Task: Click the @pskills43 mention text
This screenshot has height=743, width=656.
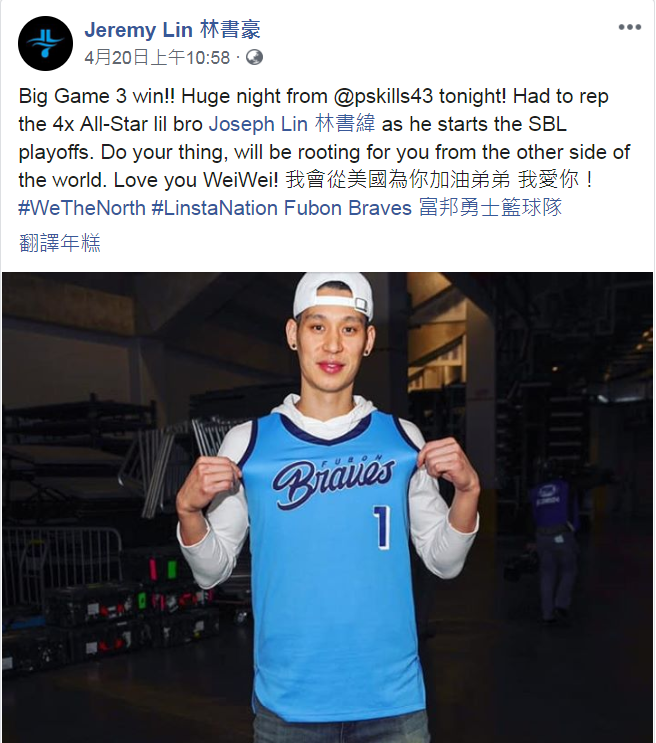Action: pos(383,96)
